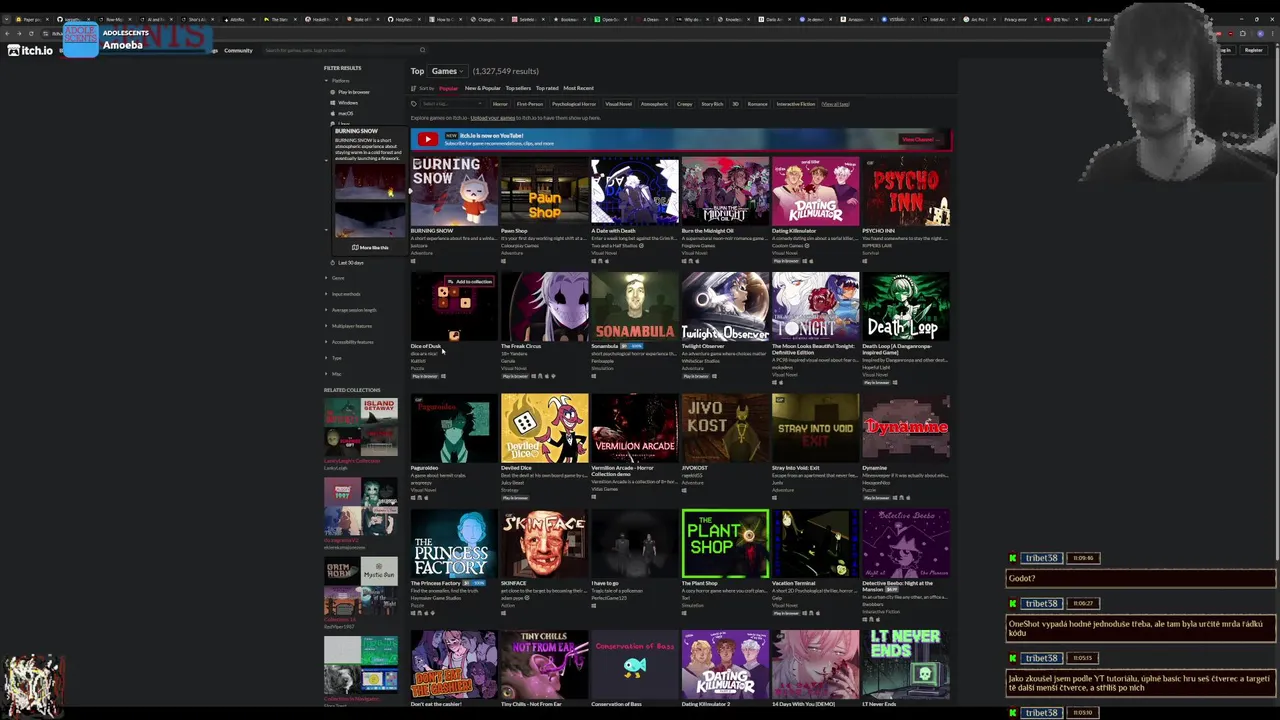Open the Select a tag dropdown
Viewport: 1280px width, 720px height.
[x=450, y=104]
